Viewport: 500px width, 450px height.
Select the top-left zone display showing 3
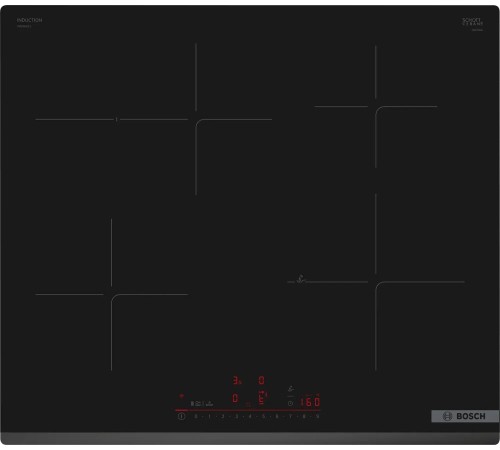click(236, 380)
